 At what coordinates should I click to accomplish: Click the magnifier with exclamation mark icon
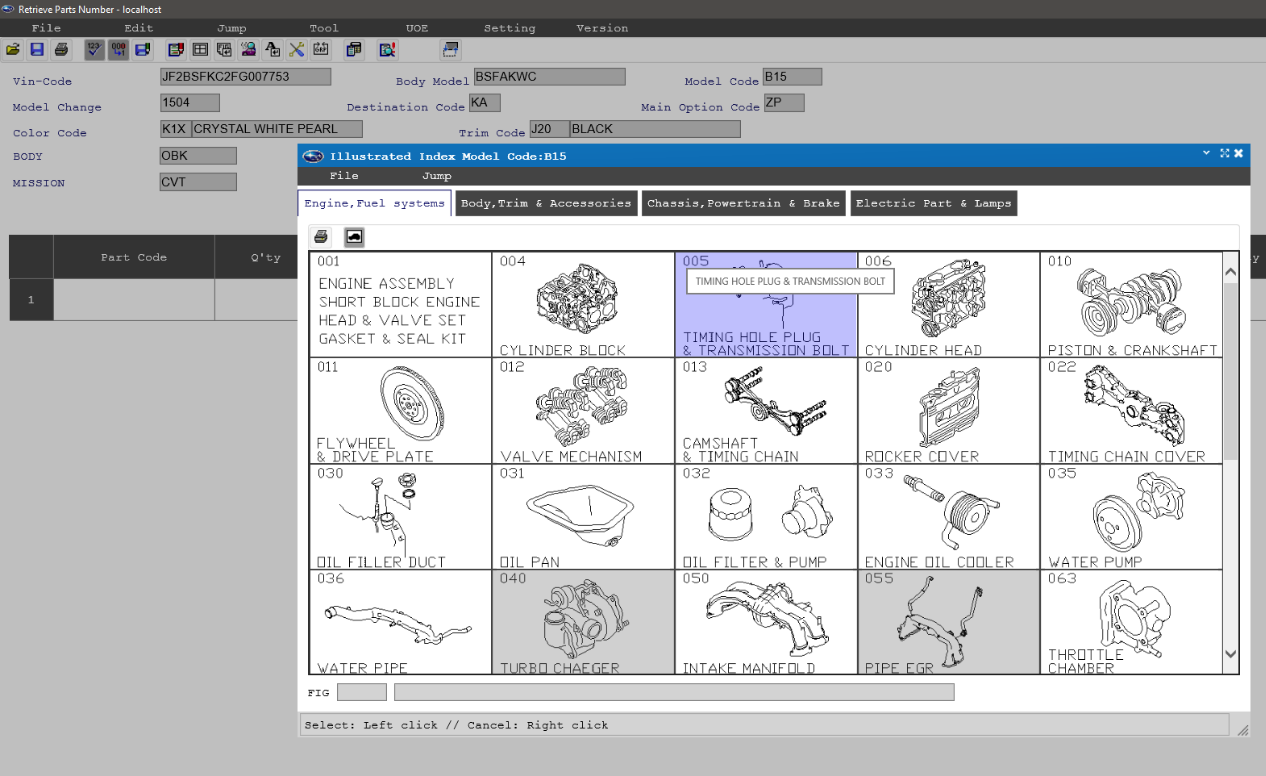pyautogui.click(x=387, y=49)
